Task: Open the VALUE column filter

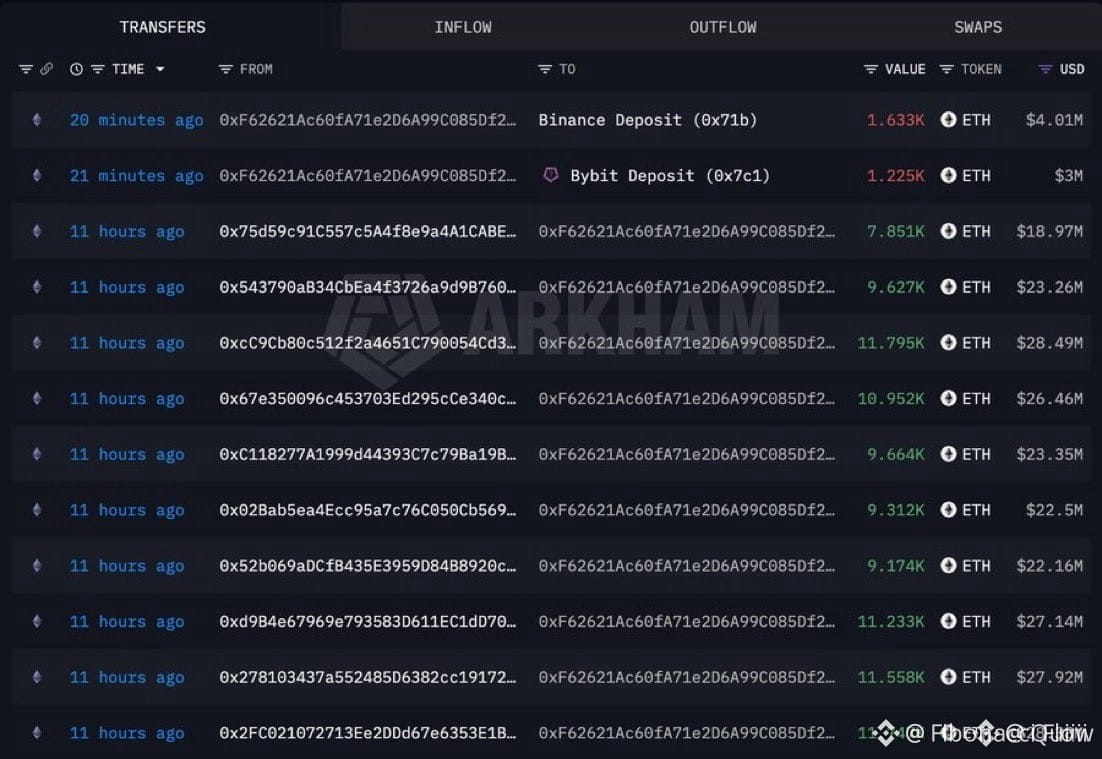Action: click(x=871, y=69)
